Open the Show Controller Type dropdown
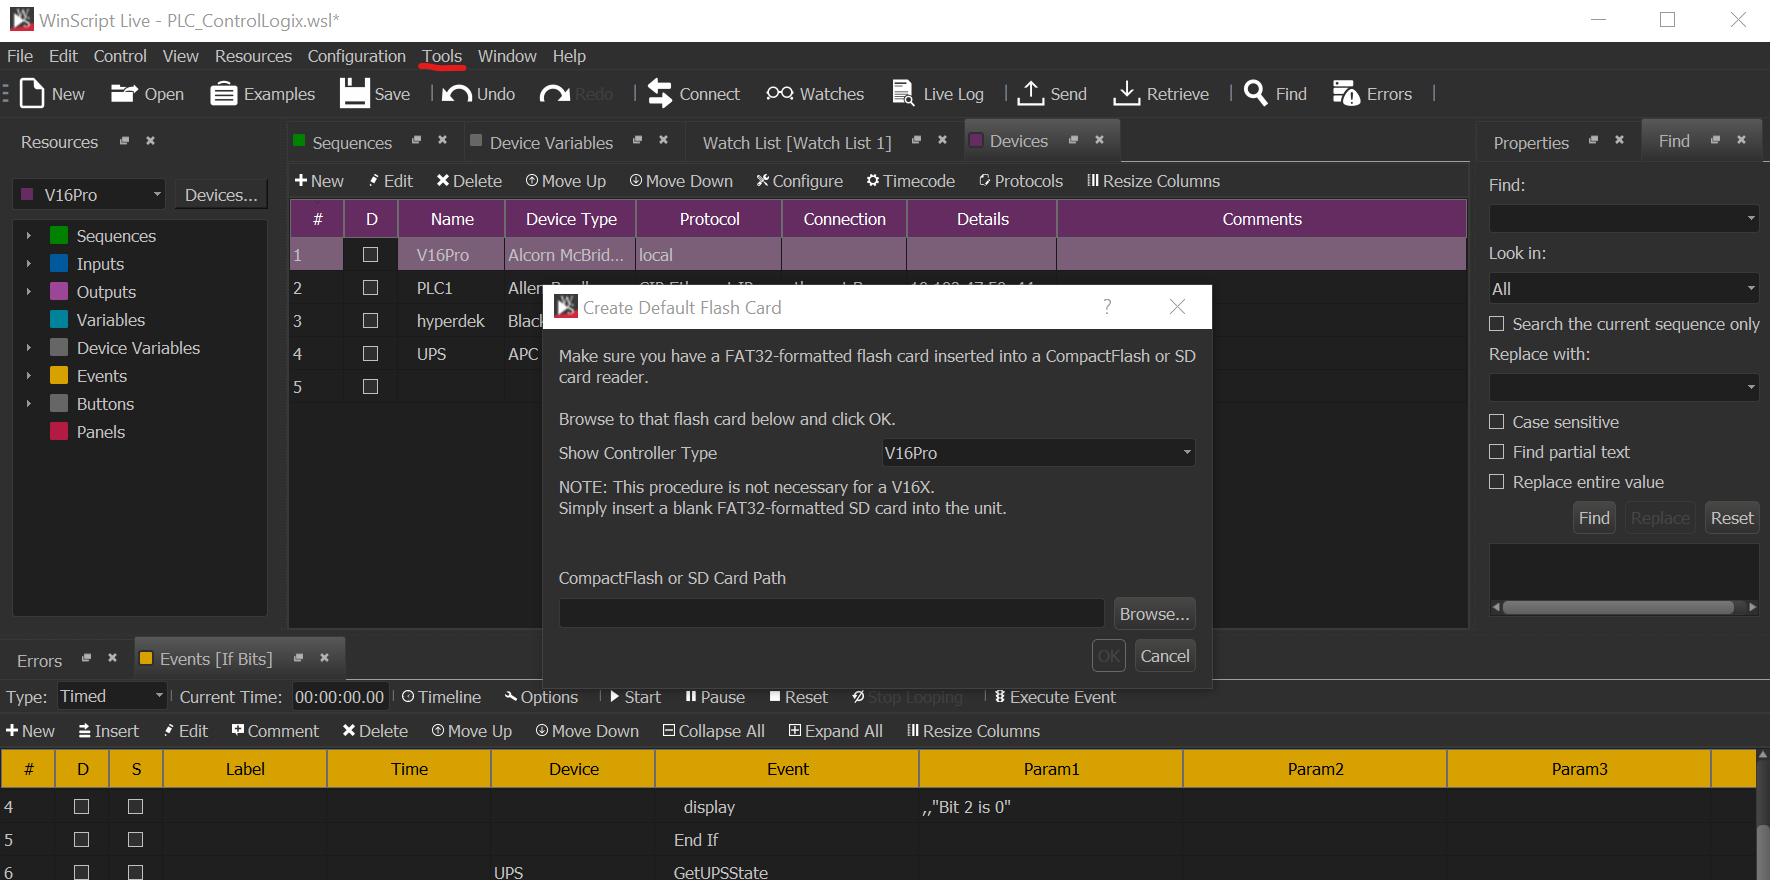 (x=1038, y=453)
